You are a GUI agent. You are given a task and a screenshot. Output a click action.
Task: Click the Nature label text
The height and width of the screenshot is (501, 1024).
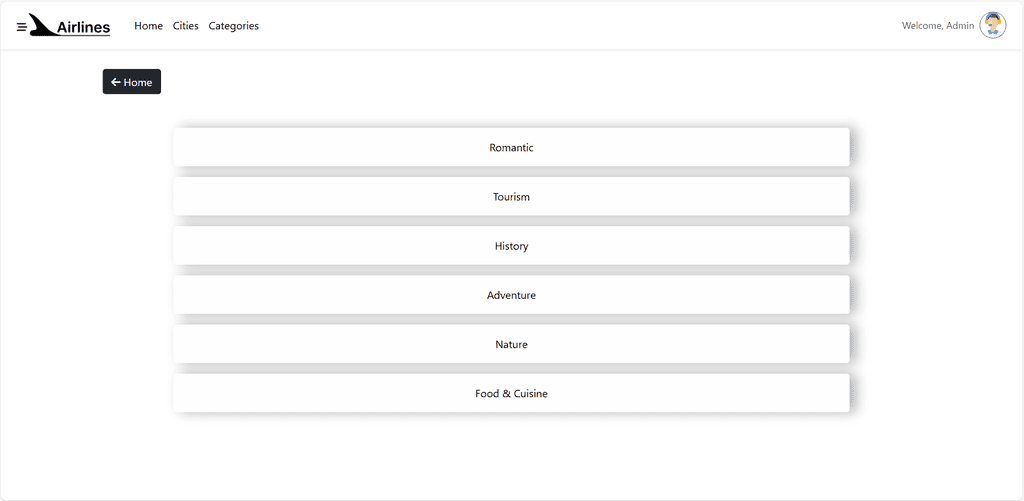click(x=511, y=345)
